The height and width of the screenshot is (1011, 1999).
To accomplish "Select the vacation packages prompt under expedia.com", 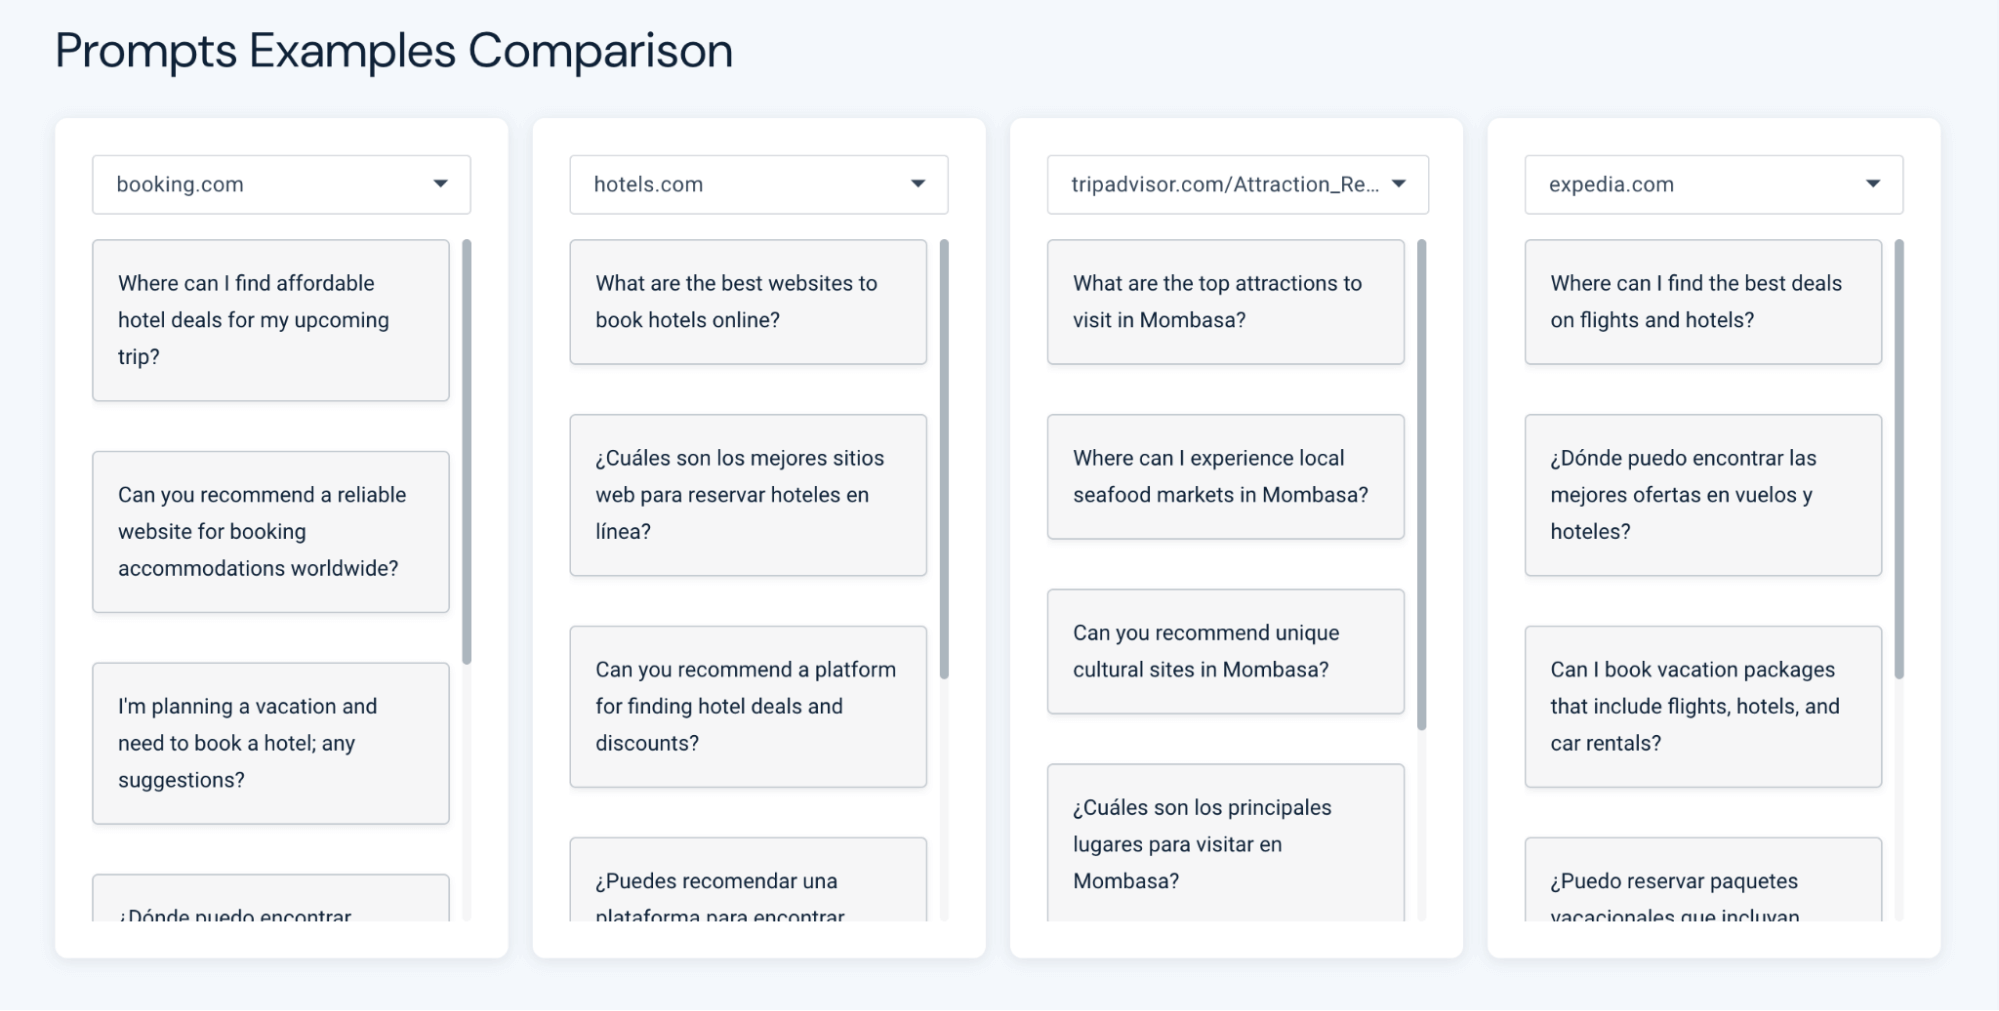I will (1703, 706).
